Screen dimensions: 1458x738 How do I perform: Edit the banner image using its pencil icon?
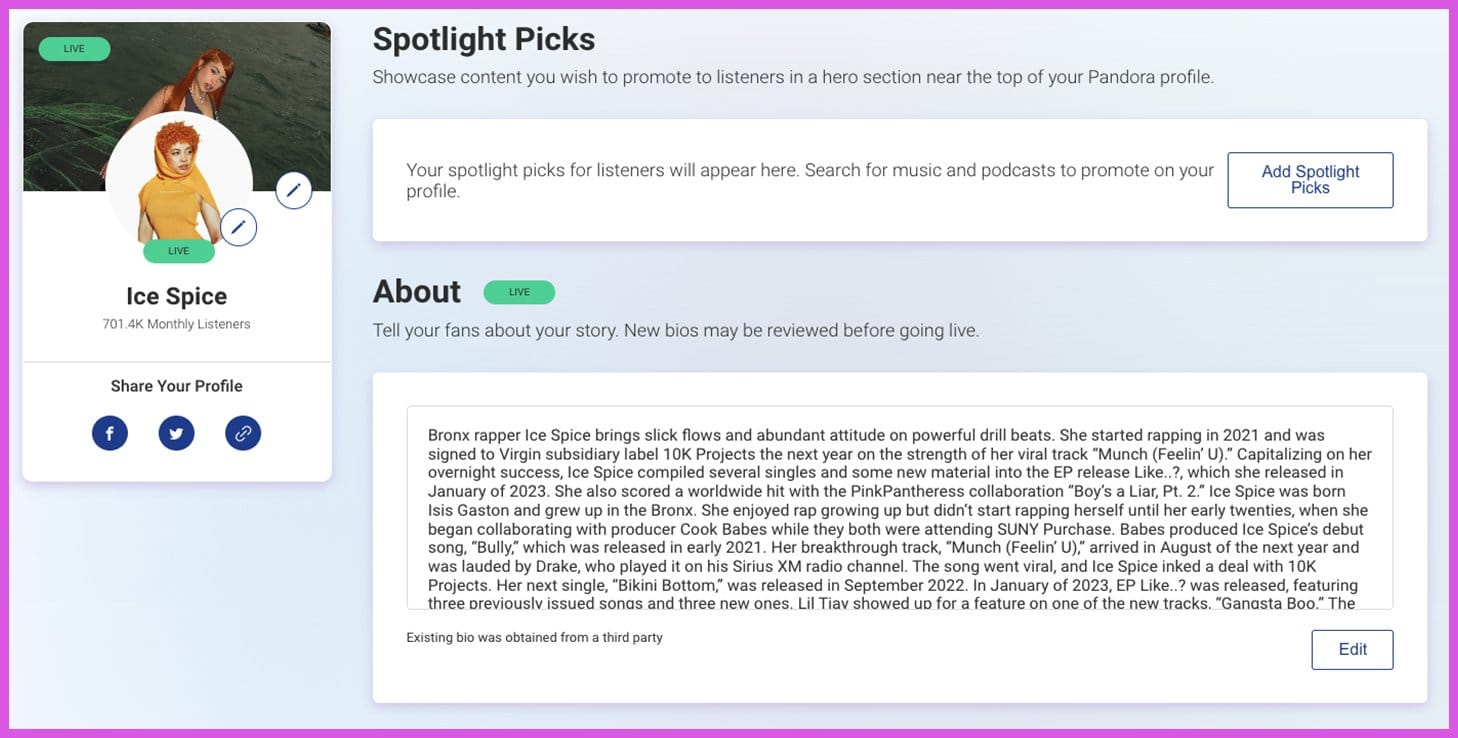[294, 189]
